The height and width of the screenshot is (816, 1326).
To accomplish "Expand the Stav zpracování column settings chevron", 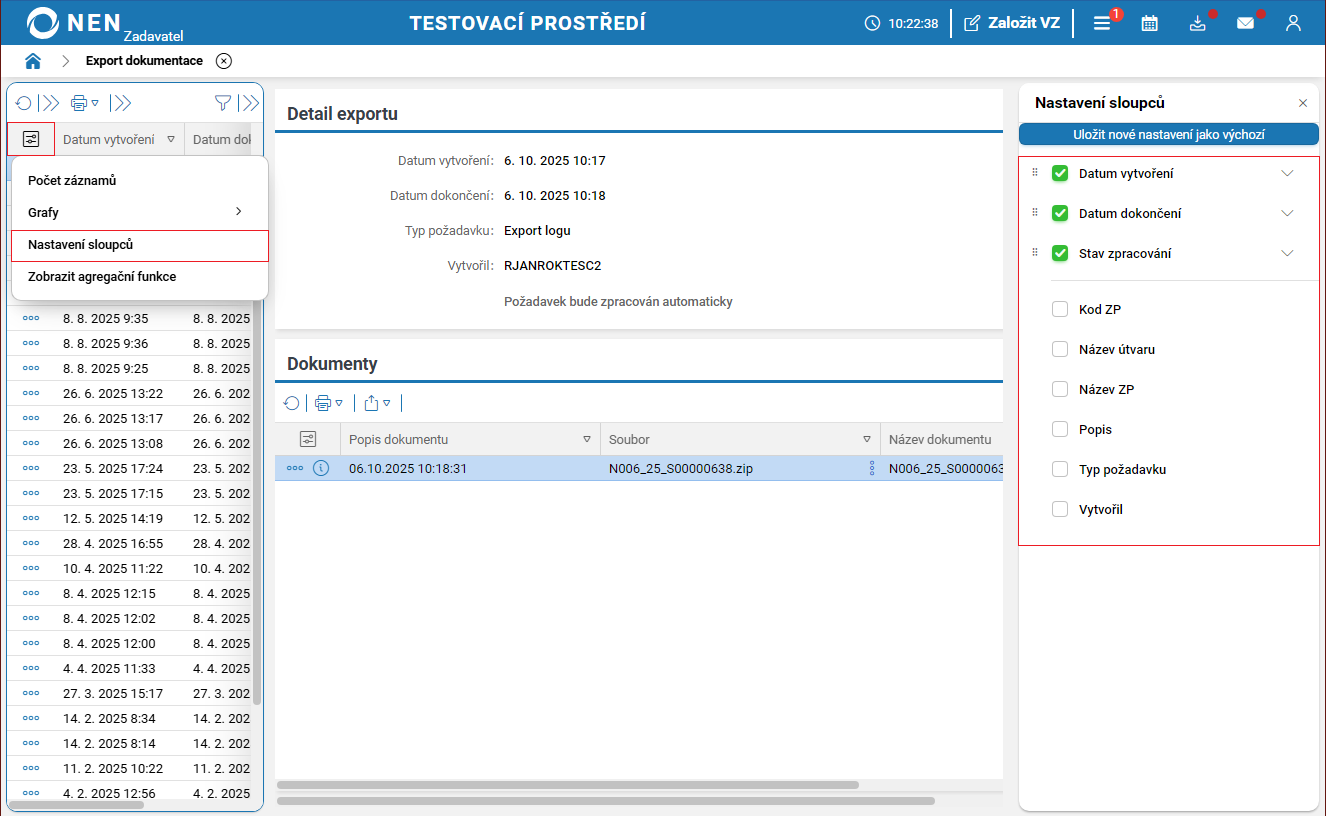I will (x=1287, y=254).
